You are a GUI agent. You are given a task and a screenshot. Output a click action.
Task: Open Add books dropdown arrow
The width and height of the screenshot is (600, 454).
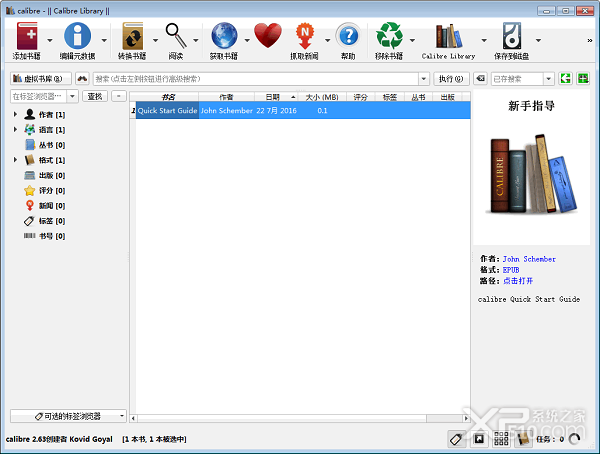50,40
